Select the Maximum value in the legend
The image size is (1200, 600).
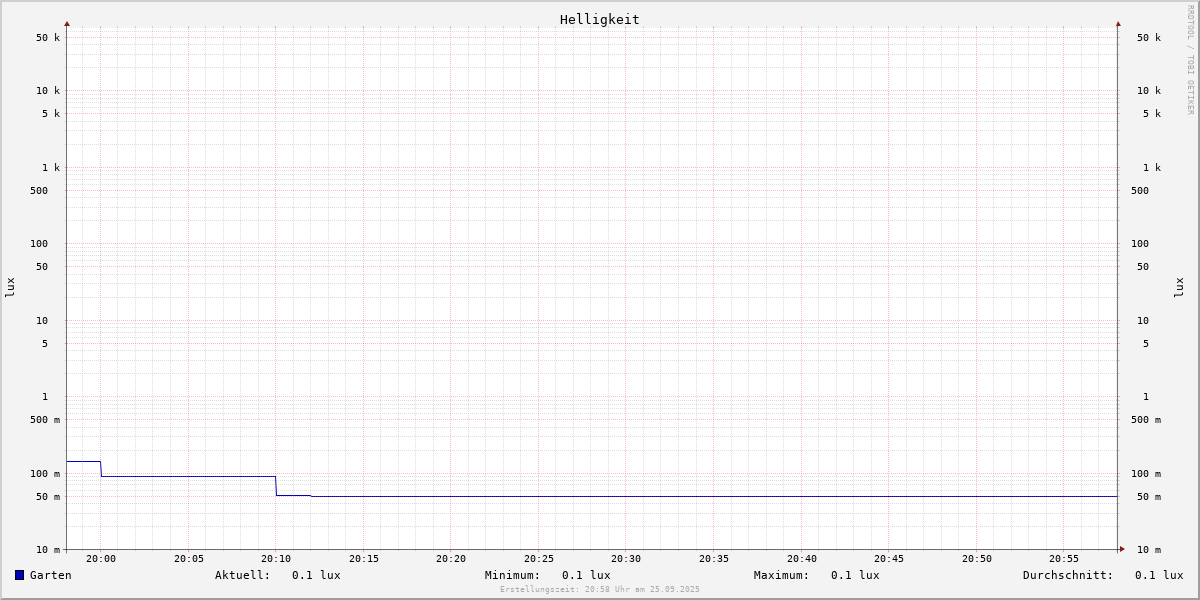(x=855, y=575)
